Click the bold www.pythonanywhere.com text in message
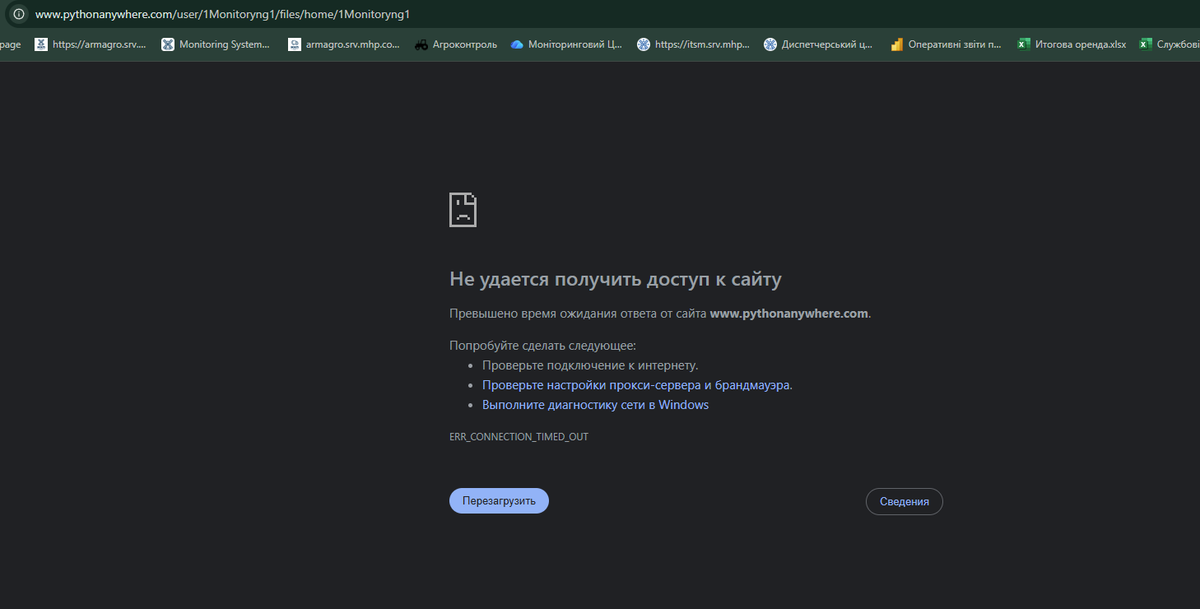1200x609 pixels. click(789, 313)
